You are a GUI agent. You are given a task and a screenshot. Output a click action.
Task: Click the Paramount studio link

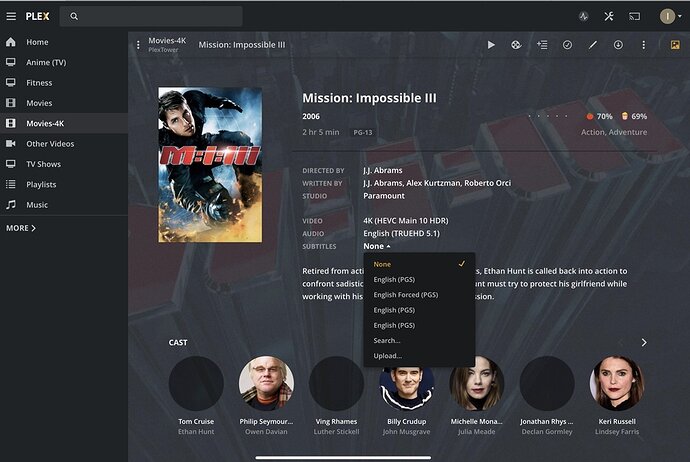coord(384,196)
